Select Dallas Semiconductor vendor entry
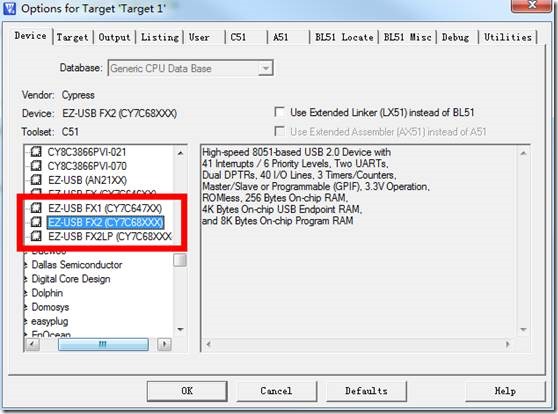Screen dimensions: 558x414 77,265
